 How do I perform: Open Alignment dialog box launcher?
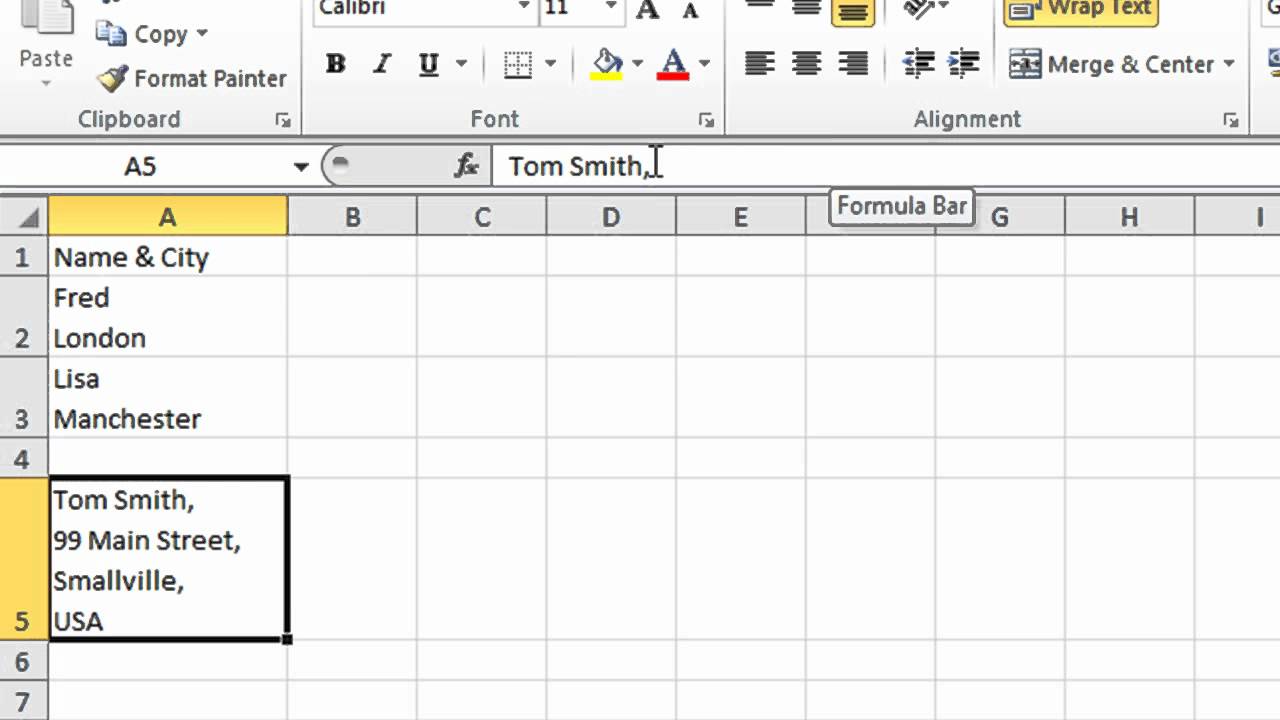1230,120
